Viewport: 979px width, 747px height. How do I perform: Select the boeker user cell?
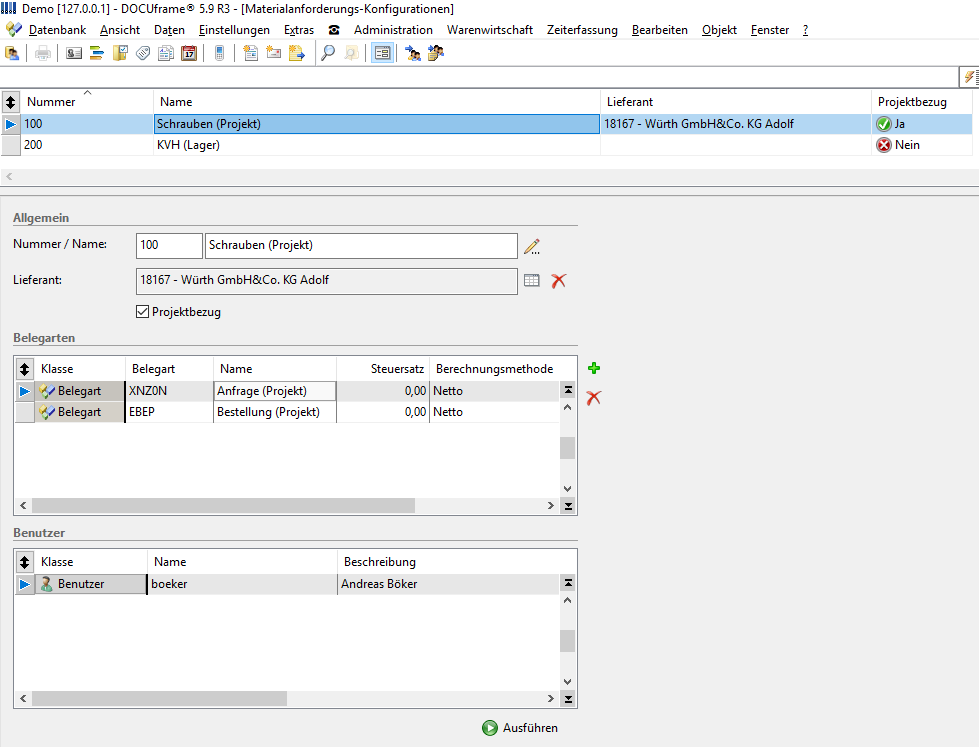point(242,584)
